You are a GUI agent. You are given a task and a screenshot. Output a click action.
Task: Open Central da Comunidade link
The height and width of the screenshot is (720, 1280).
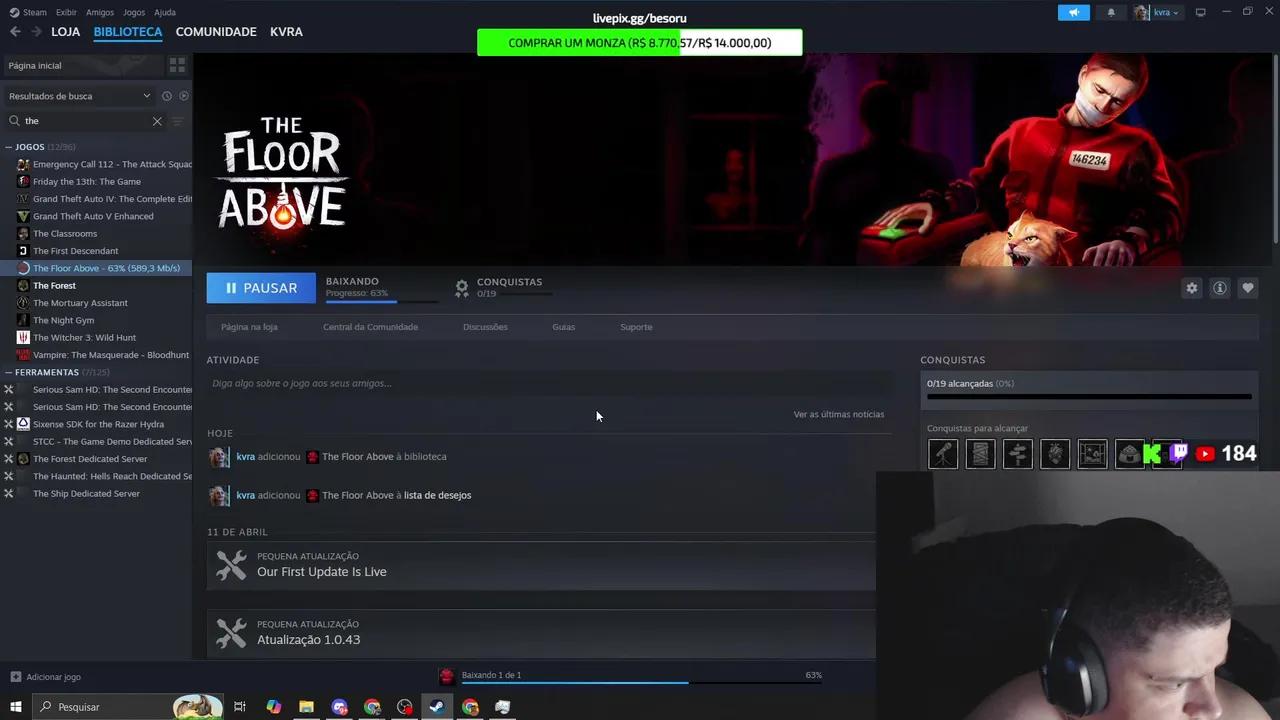tap(370, 327)
